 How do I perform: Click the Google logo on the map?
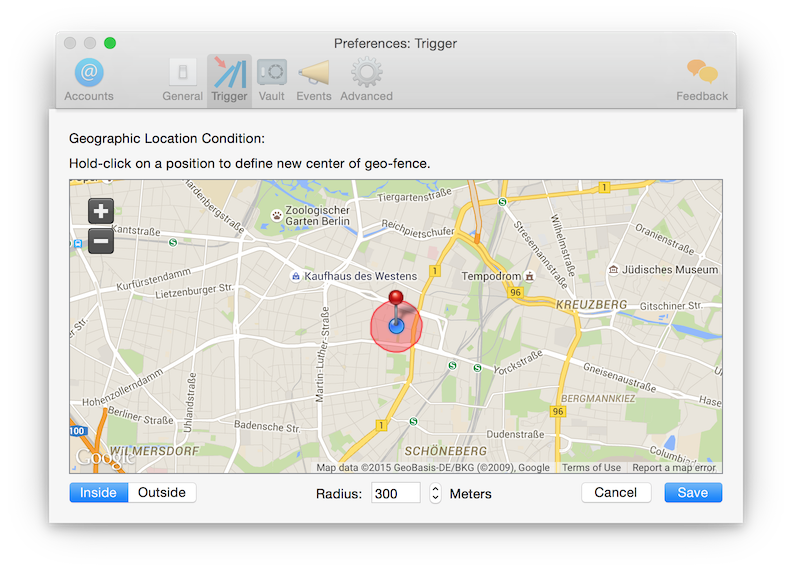pos(105,458)
